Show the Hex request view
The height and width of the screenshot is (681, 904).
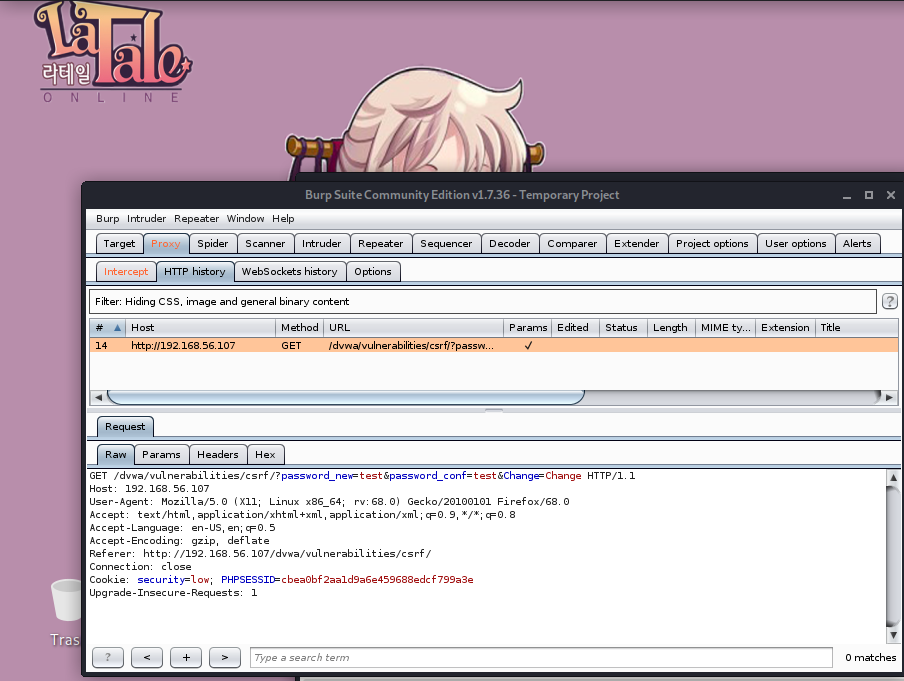point(265,454)
